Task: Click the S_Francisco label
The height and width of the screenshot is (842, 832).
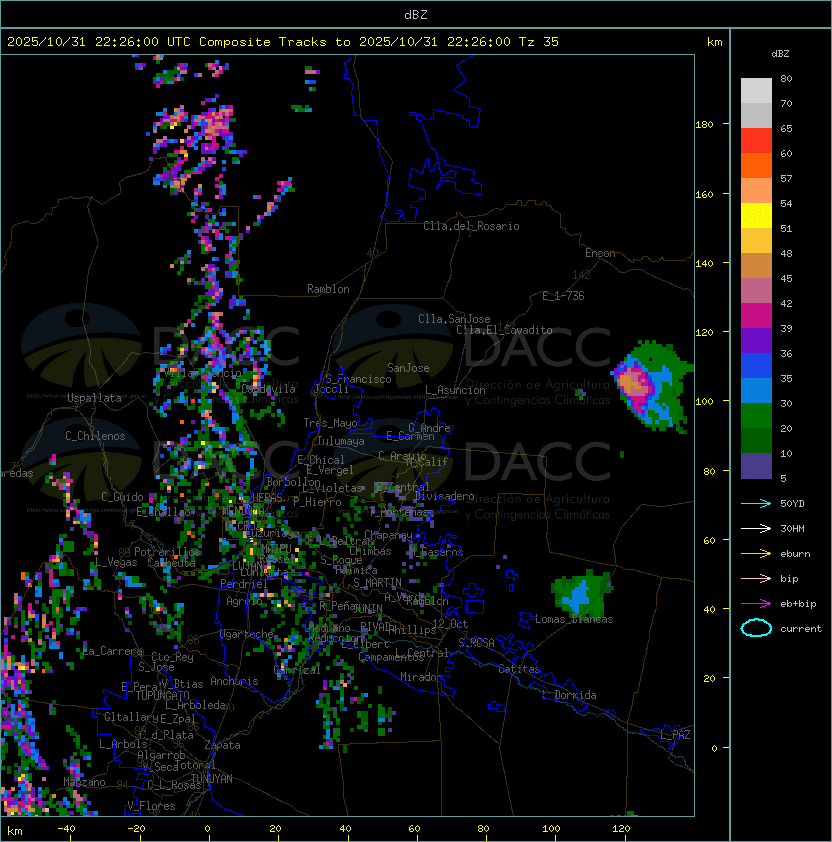Action: click(358, 379)
